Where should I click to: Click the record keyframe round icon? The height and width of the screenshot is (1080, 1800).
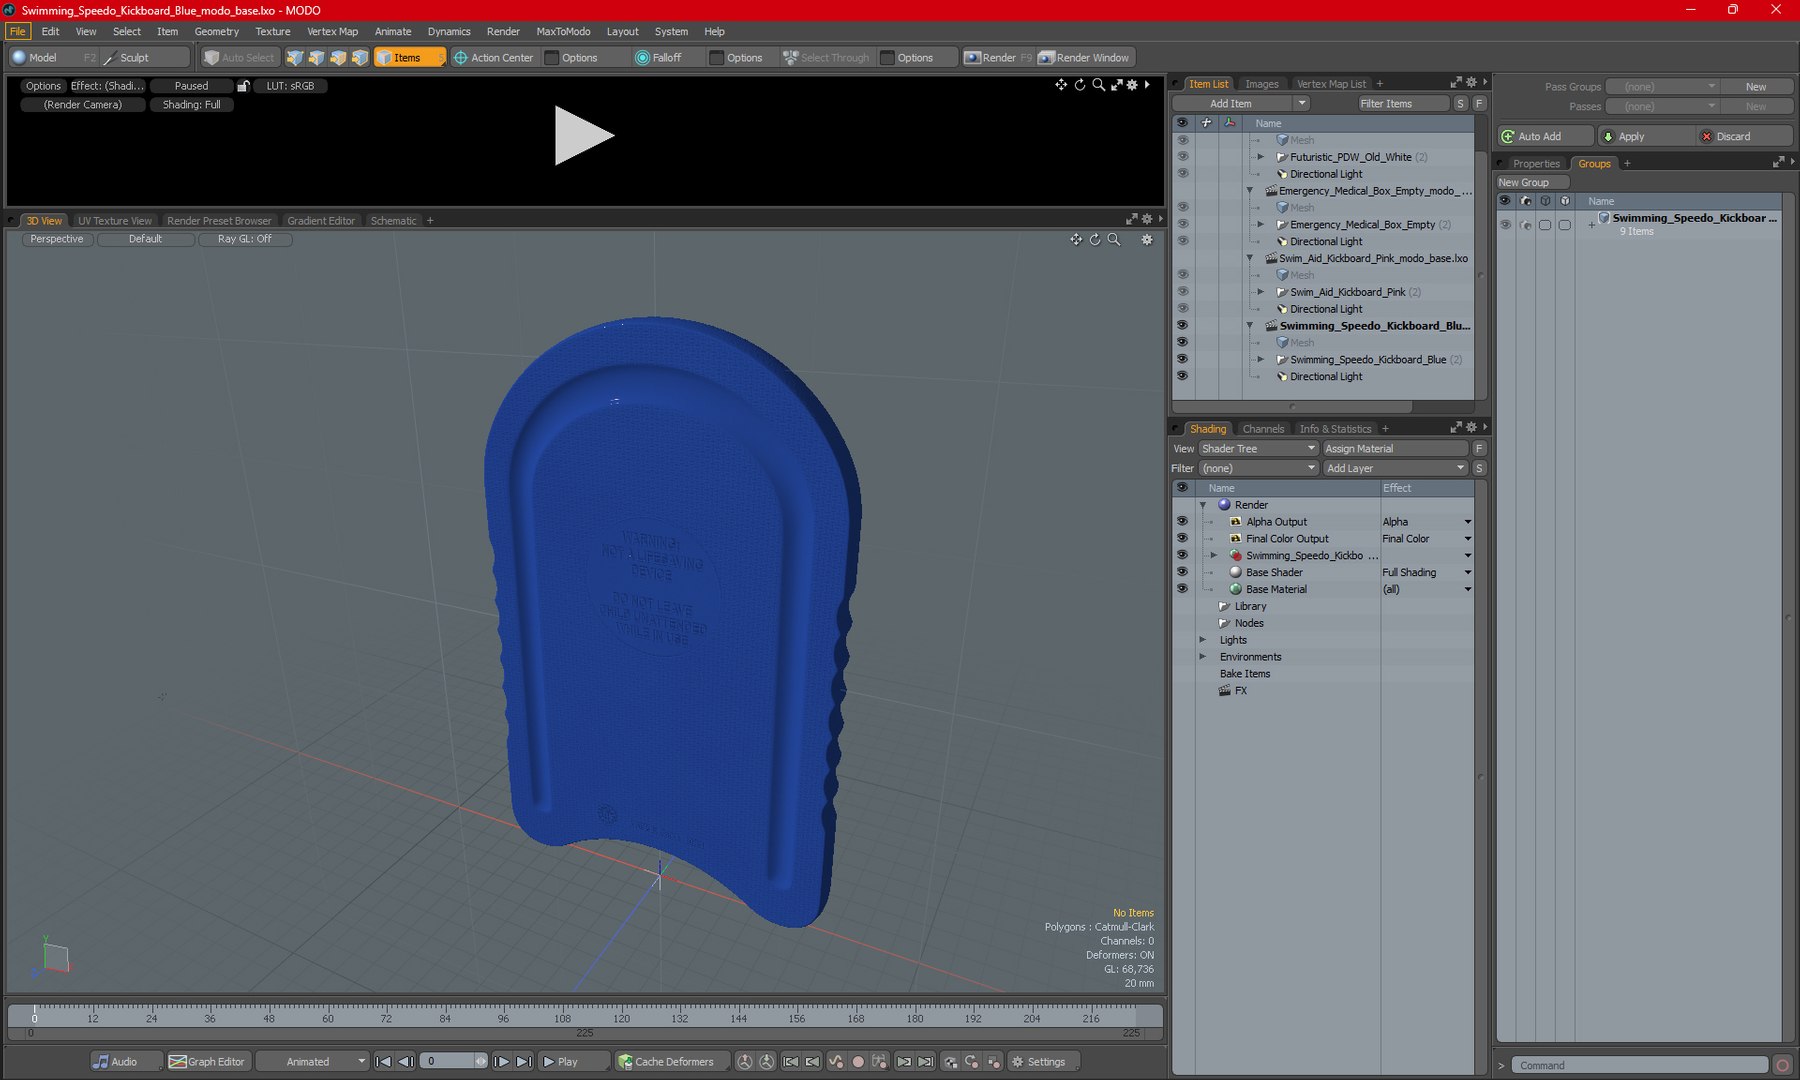click(x=858, y=1062)
